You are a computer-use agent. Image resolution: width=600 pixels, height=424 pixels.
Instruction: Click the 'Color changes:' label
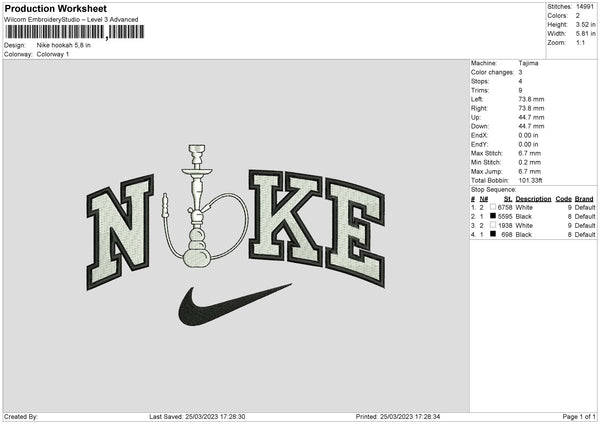(492, 72)
